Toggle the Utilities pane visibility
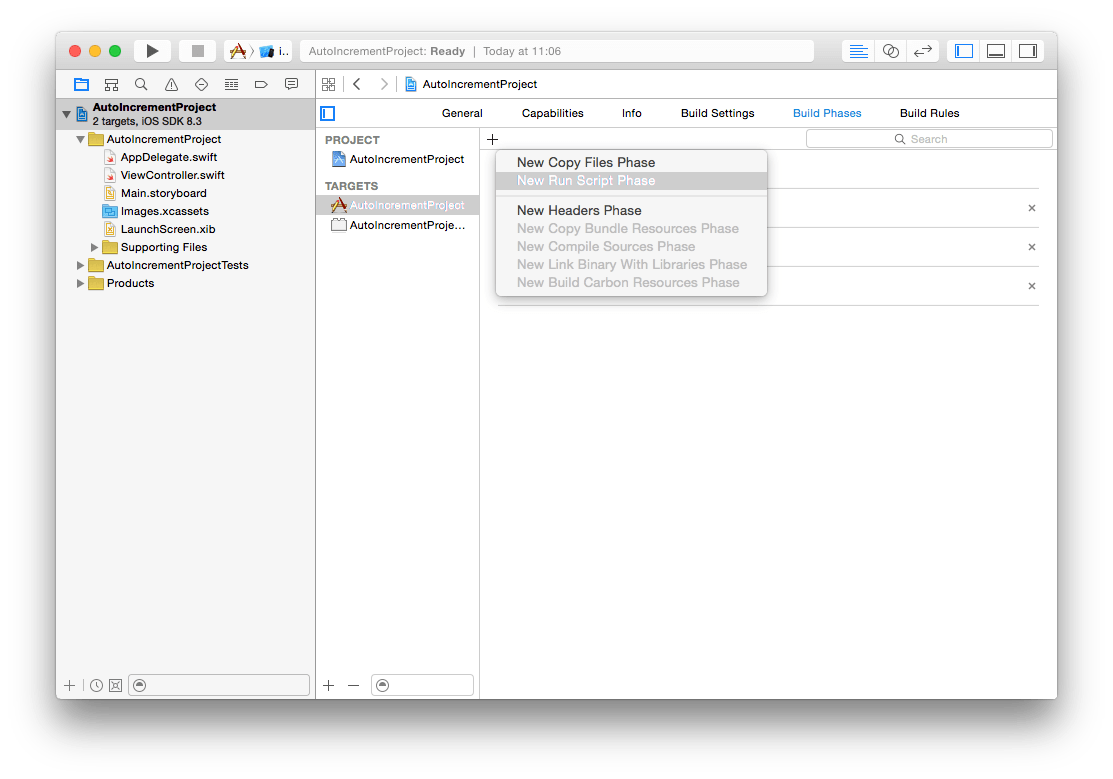Viewport: 1113px width, 779px height. pyautogui.click(x=1028, y=51)
